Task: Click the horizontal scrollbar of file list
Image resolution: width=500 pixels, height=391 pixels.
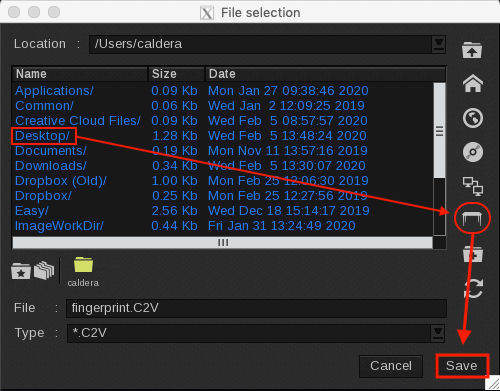Action: click(223, 243)
